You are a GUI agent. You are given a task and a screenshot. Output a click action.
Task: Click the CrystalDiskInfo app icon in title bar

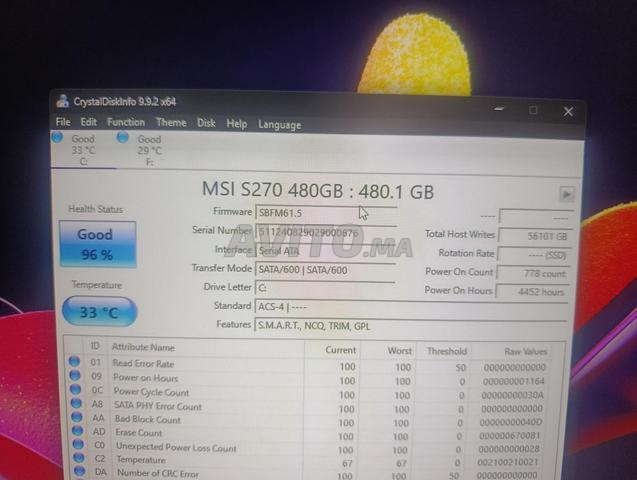coord(63,101)
